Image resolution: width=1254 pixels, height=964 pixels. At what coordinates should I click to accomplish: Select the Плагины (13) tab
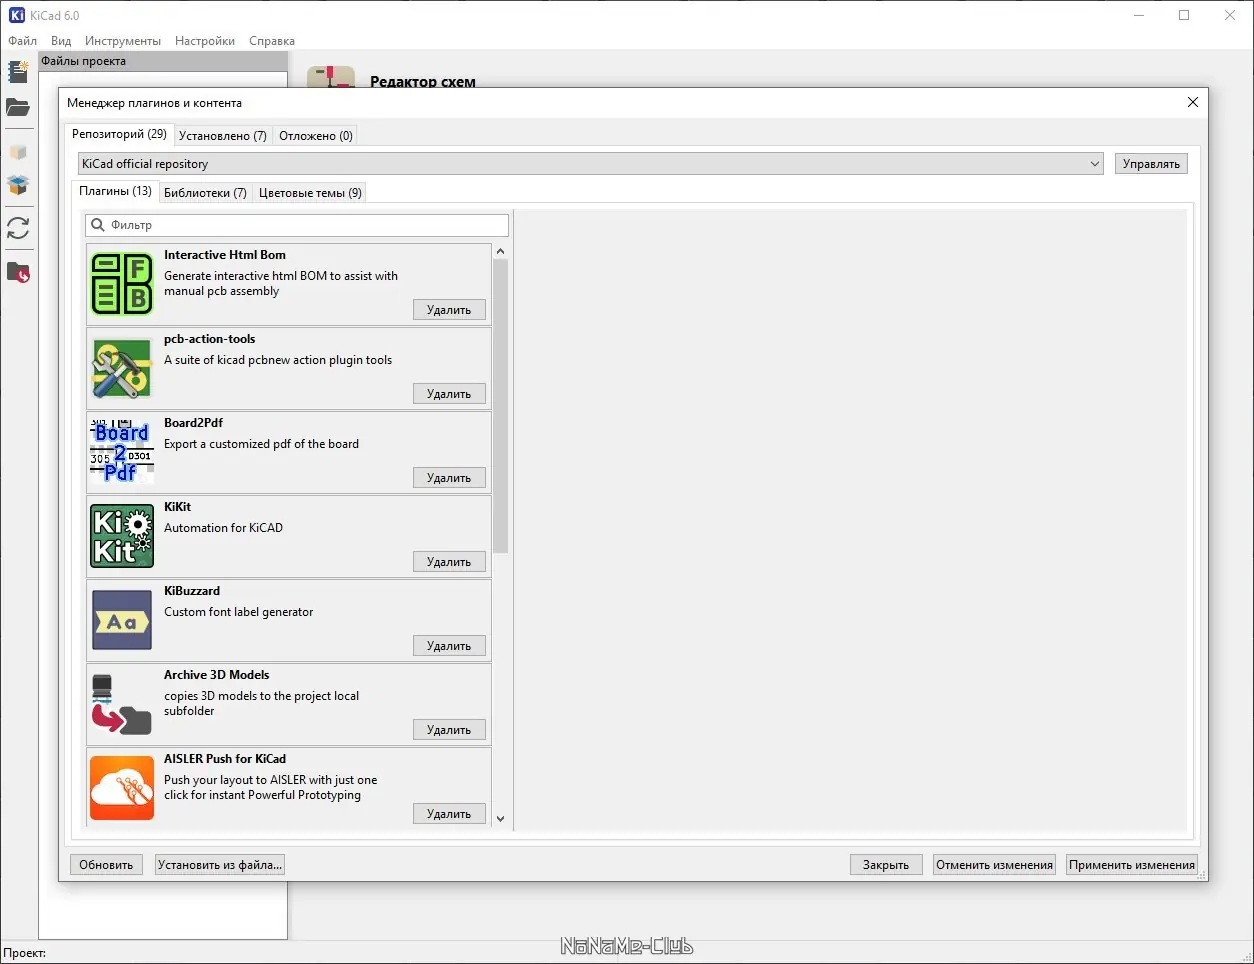[115, 191]
